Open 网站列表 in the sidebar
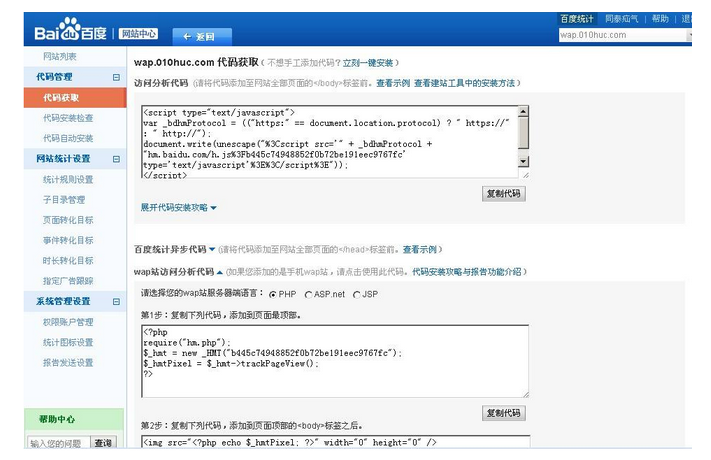 coord(59,56)
